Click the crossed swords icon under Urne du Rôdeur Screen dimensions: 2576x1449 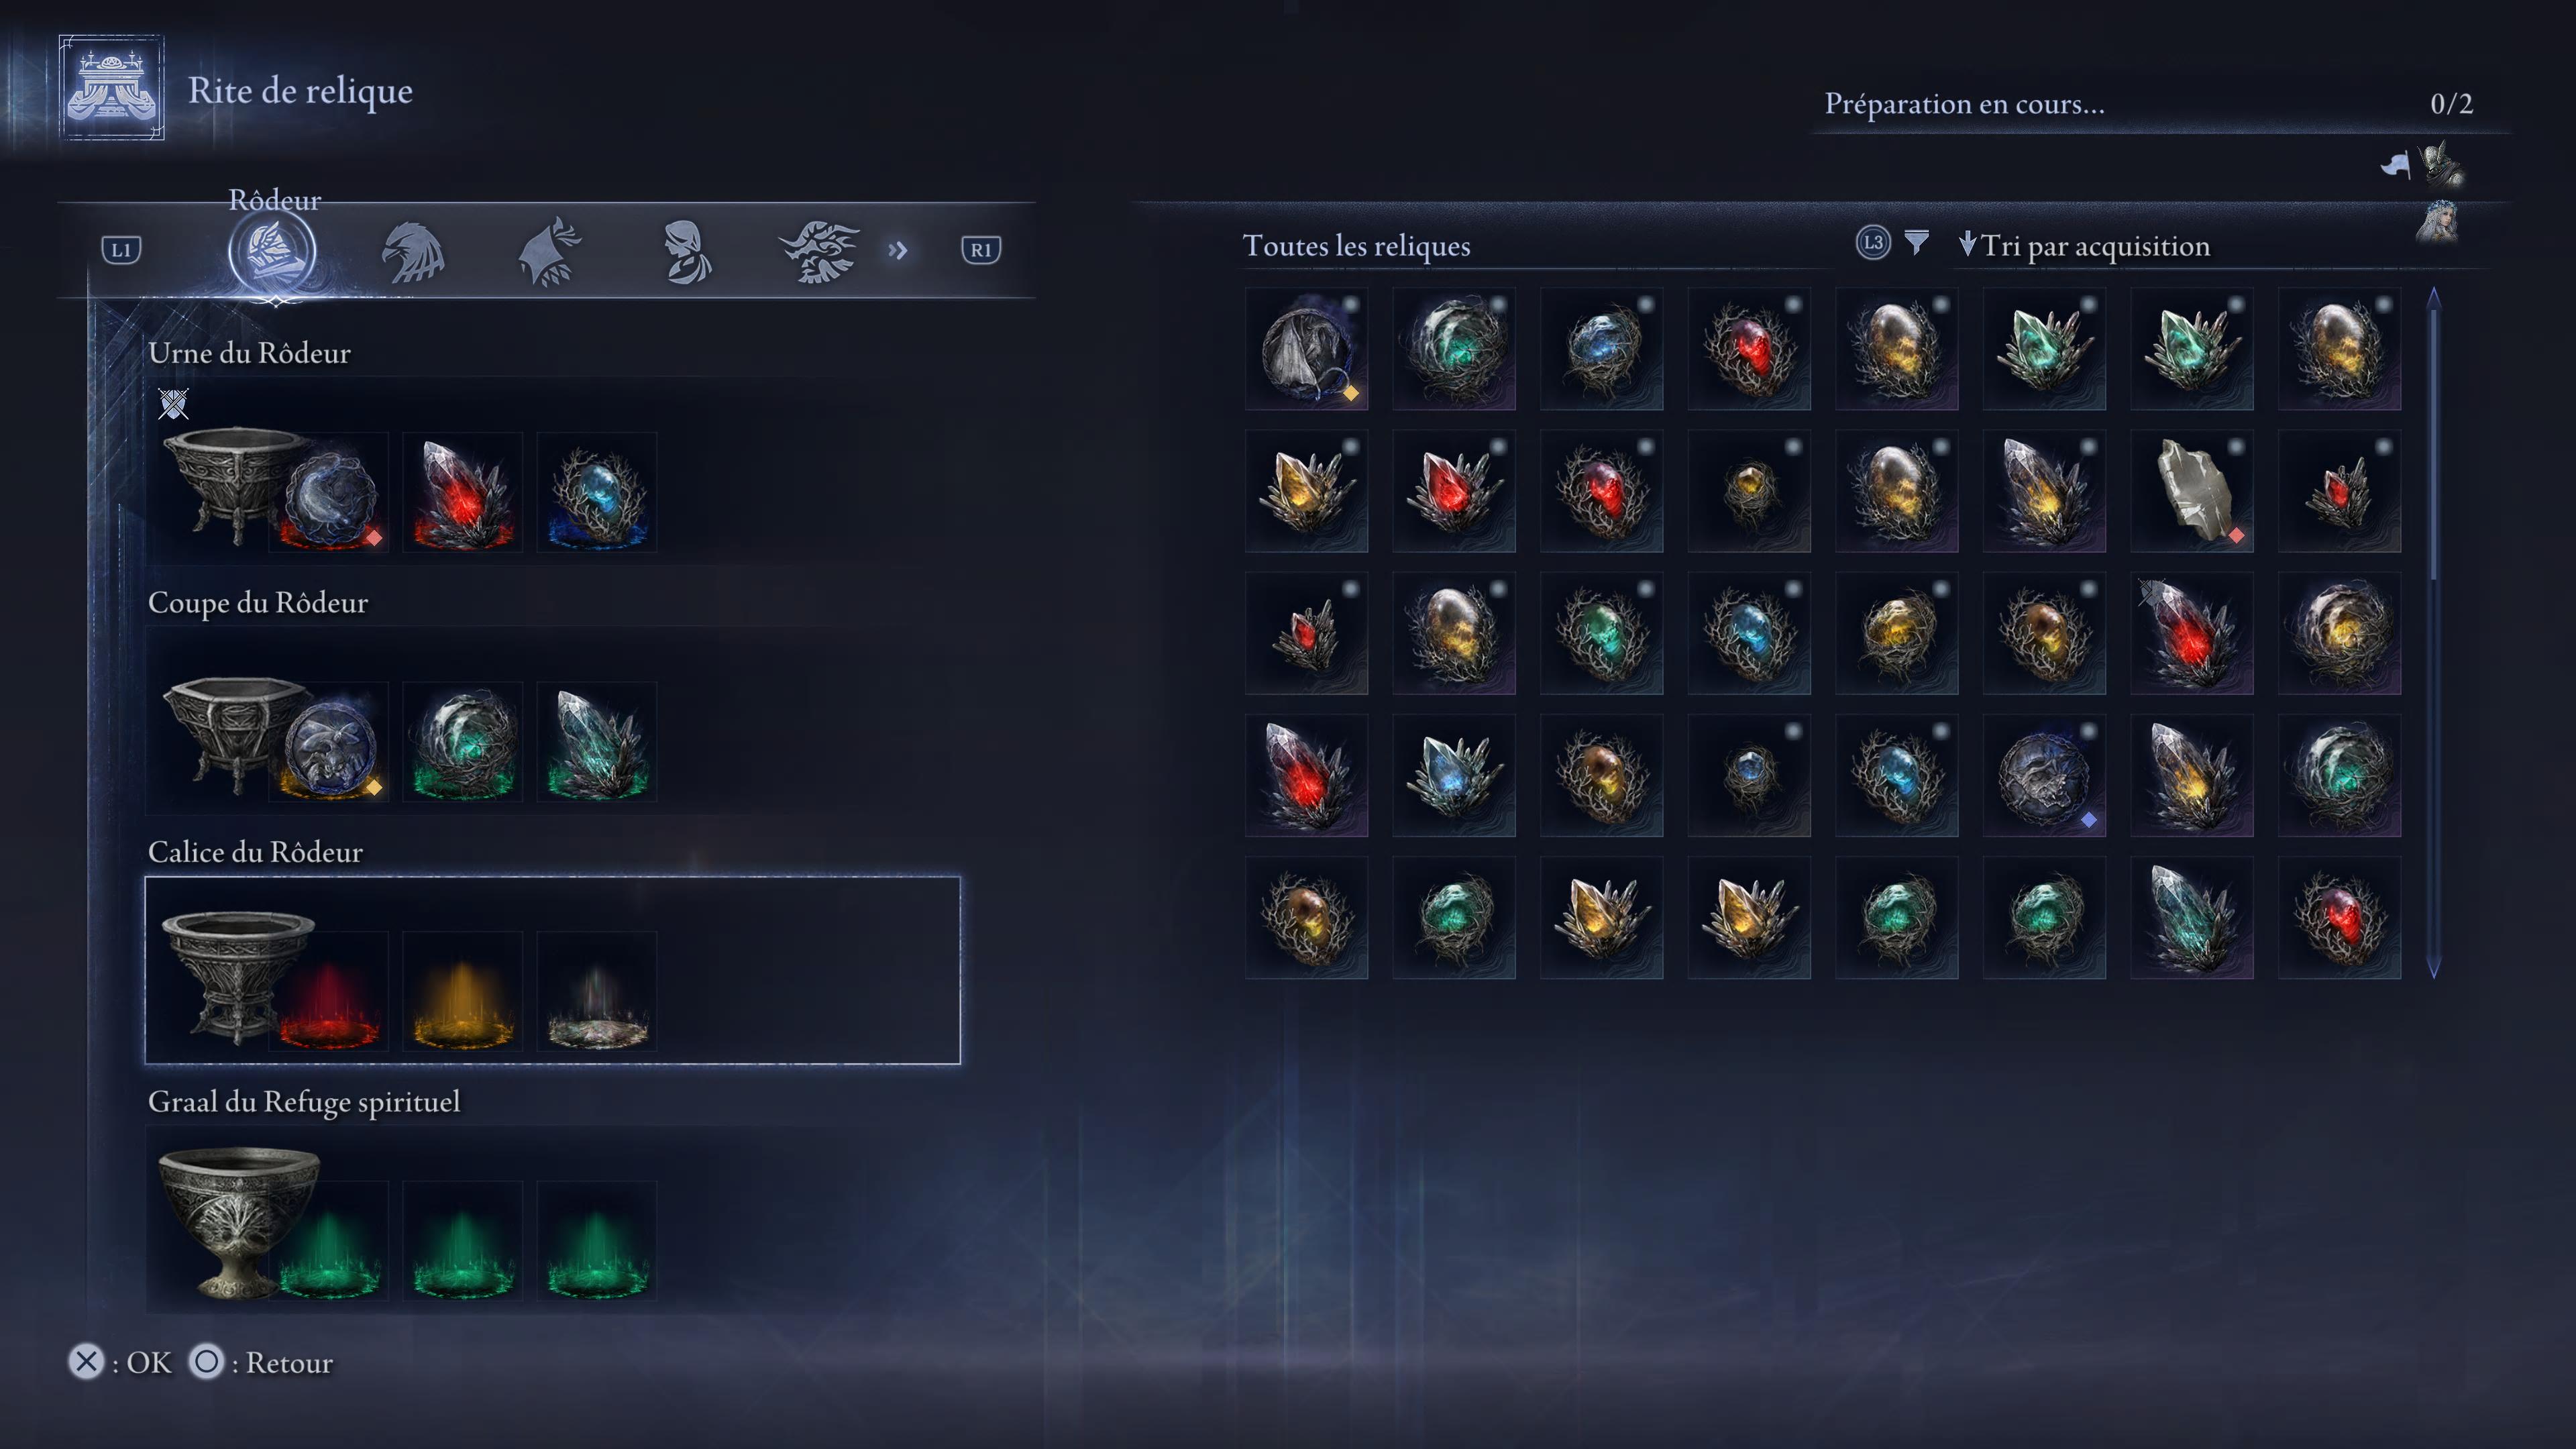tap(173, 404)
